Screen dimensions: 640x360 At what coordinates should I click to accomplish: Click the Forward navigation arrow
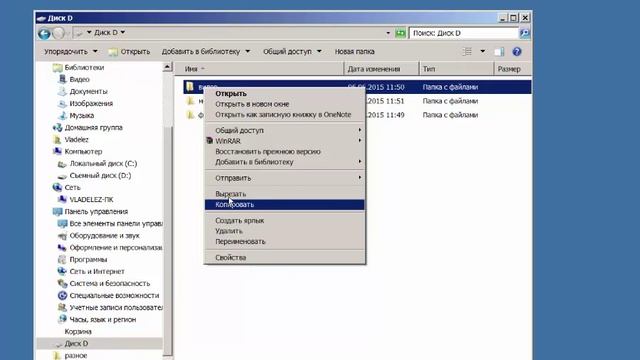[x=59, y=33]
